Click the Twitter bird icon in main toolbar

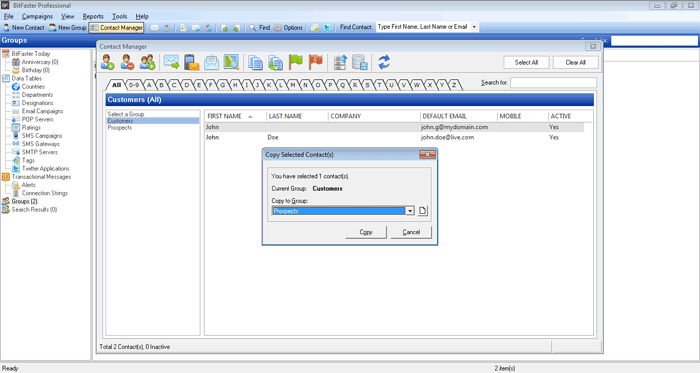[x=327, y=28]
